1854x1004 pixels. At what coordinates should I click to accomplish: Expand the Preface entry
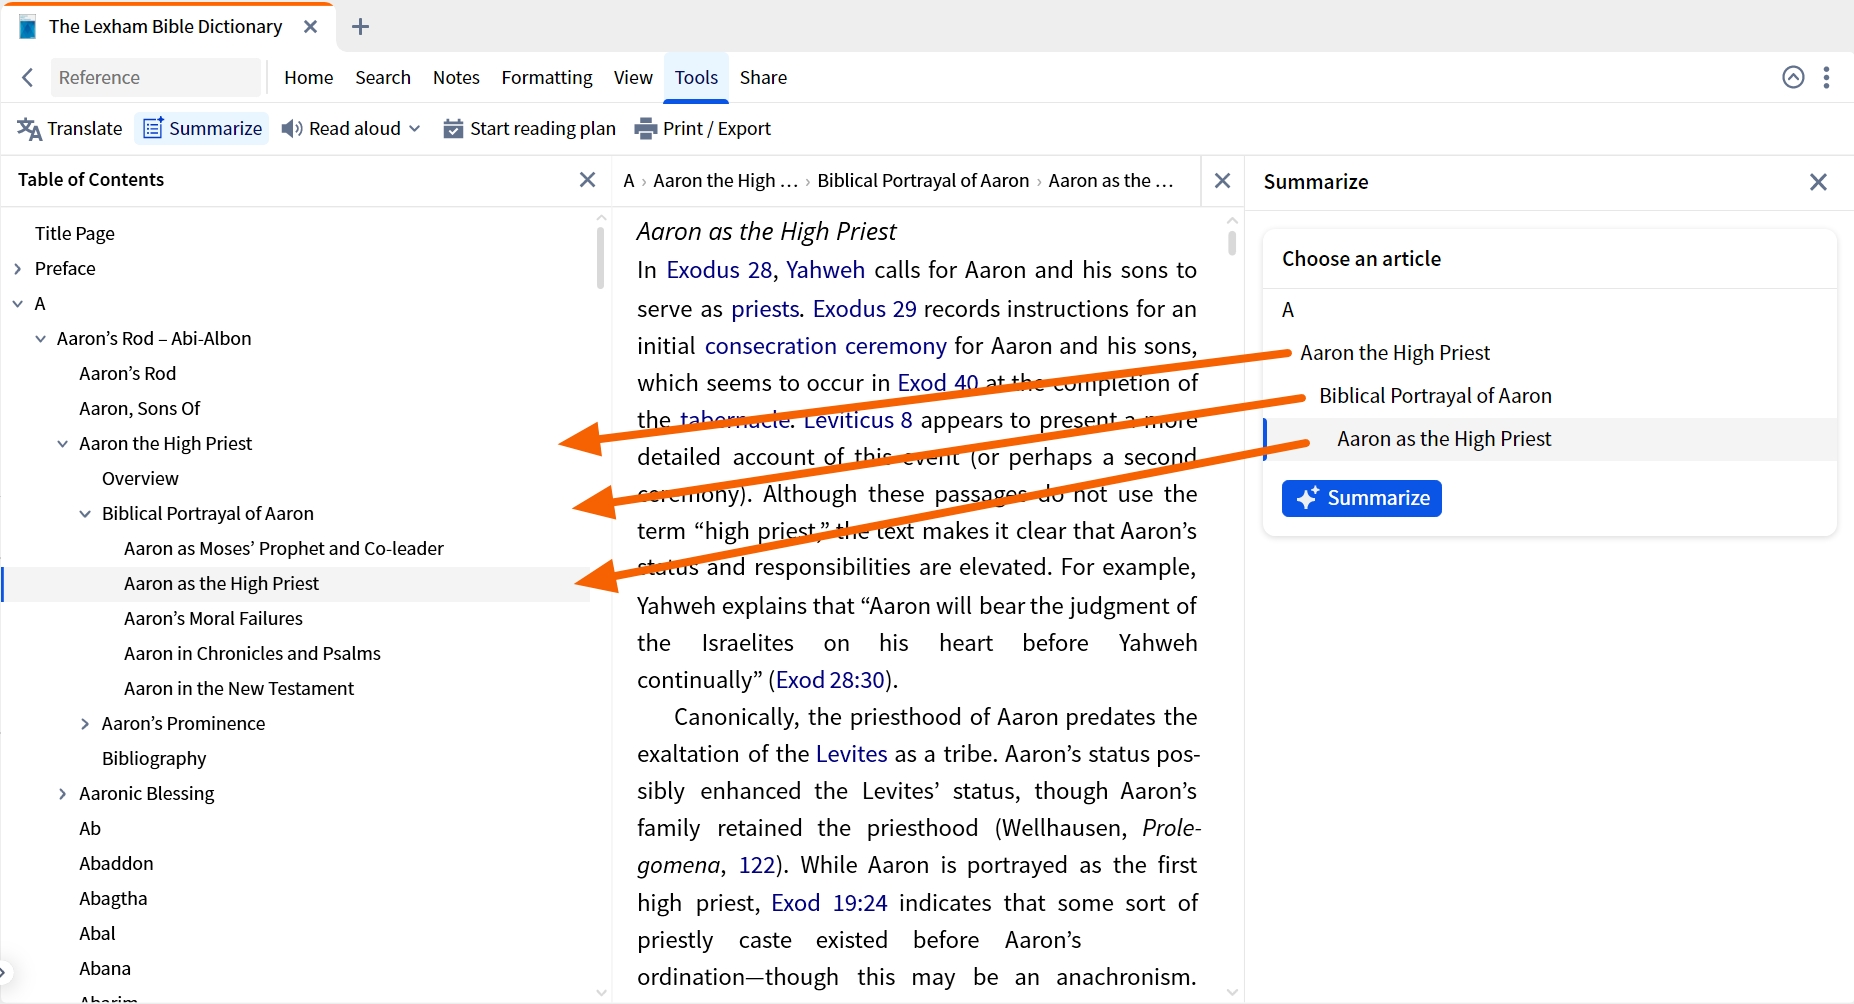[x=18, y=268]
